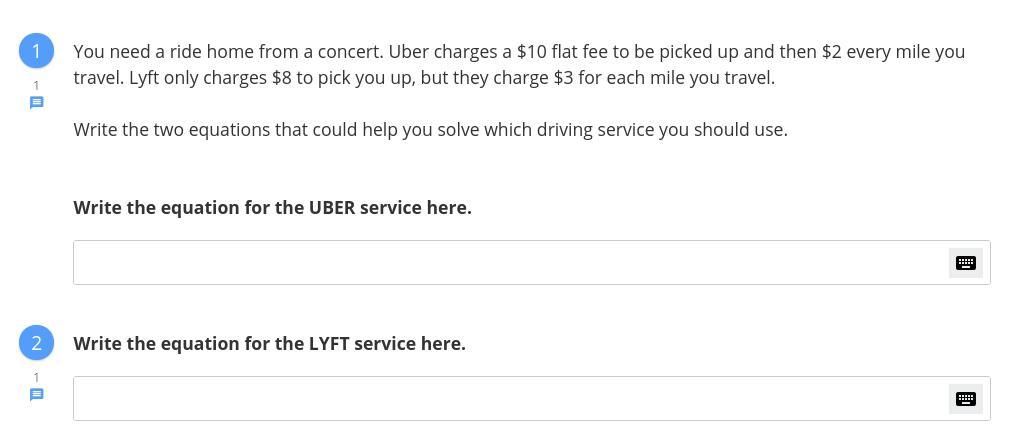
Task: Select the blue question 2 number badge
Action: coord(37,343)
